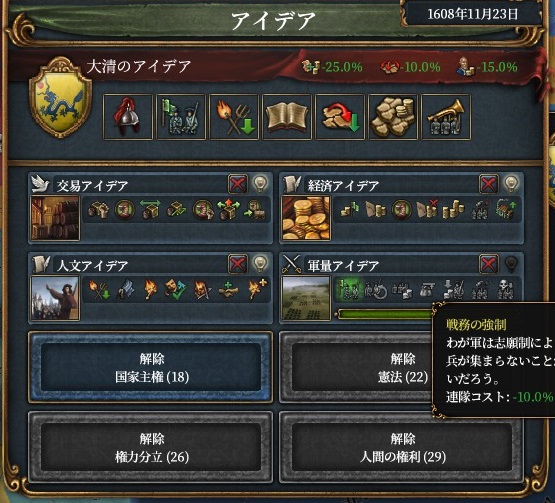Click the skull icon in 軍量アイデア row
This screenshot has height=503, width=555.
coord(505,289)
